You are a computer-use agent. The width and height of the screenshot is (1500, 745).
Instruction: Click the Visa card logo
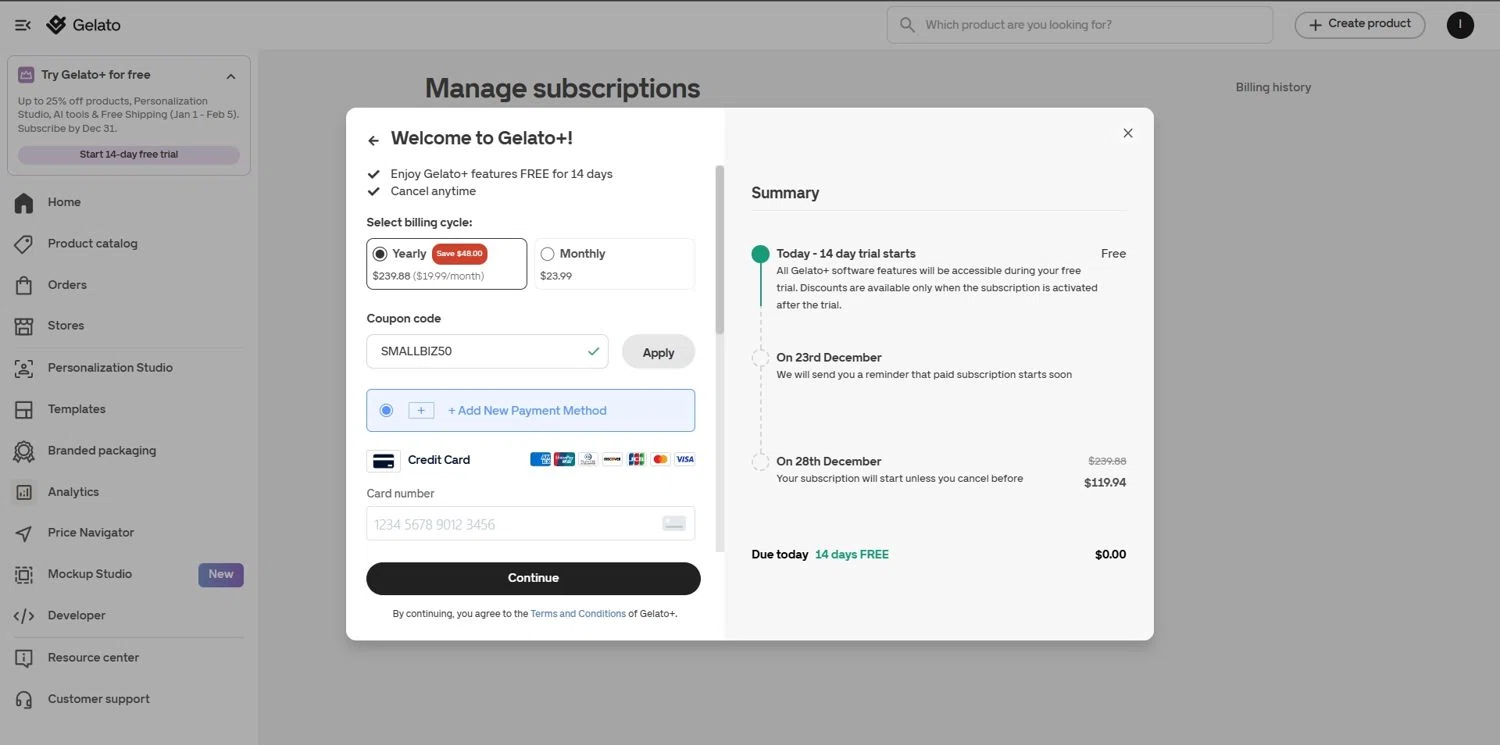tap(685, 460)
